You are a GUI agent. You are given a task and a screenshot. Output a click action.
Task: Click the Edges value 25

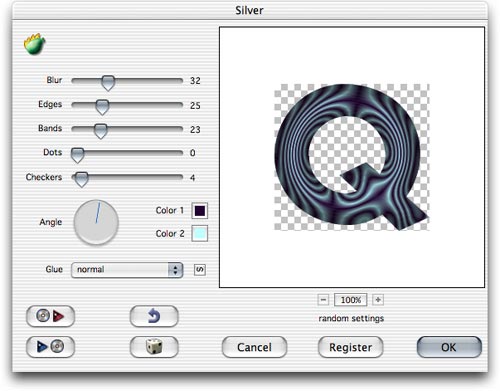coord(195,105)
